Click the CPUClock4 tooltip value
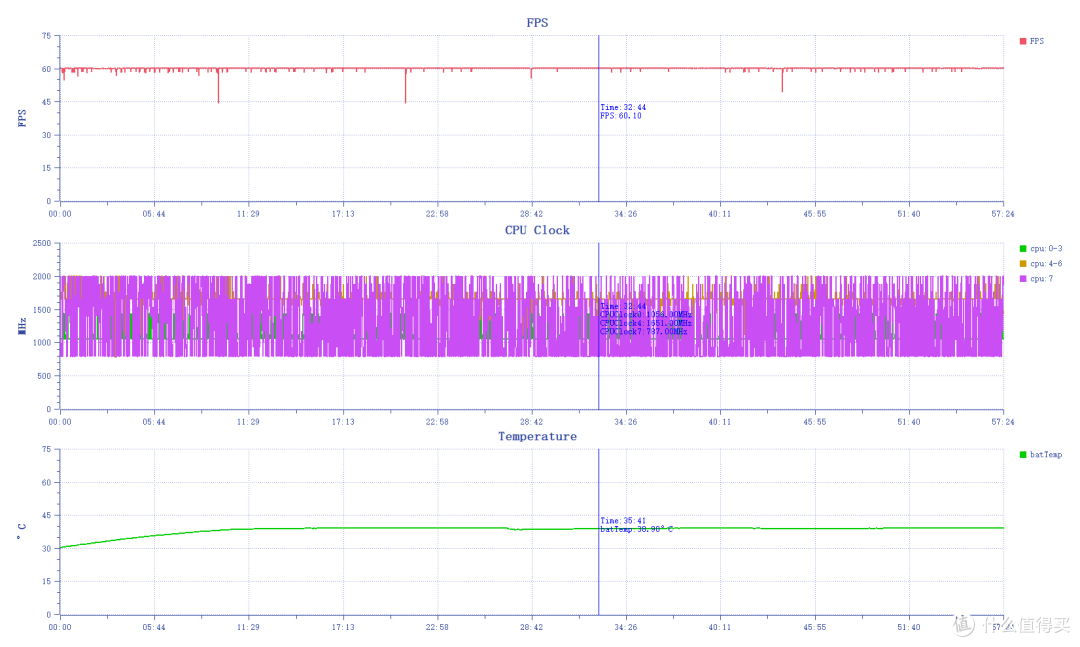Viewport: 1080px width, 647px height. coord(646,323)
